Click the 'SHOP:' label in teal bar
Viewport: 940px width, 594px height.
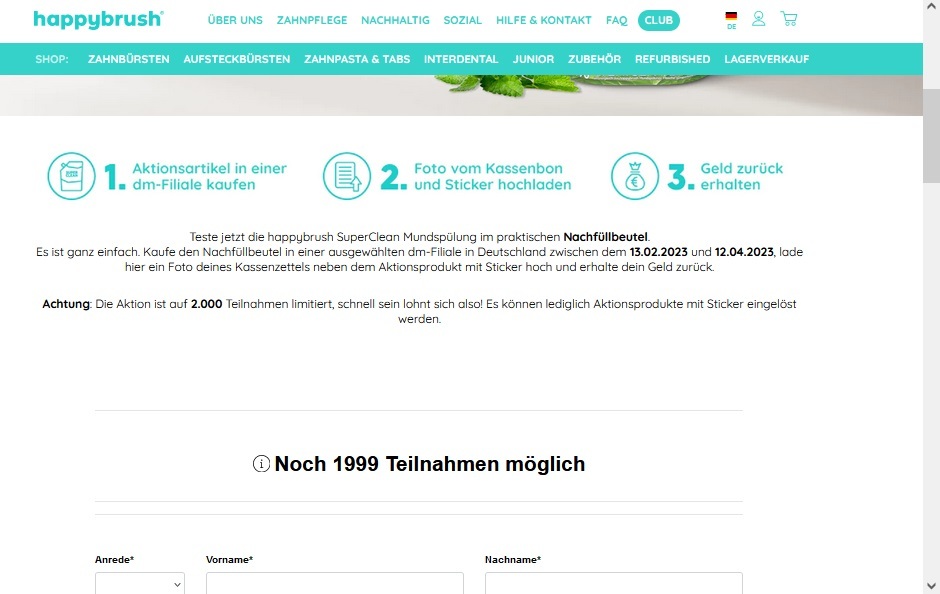[52, 59]
